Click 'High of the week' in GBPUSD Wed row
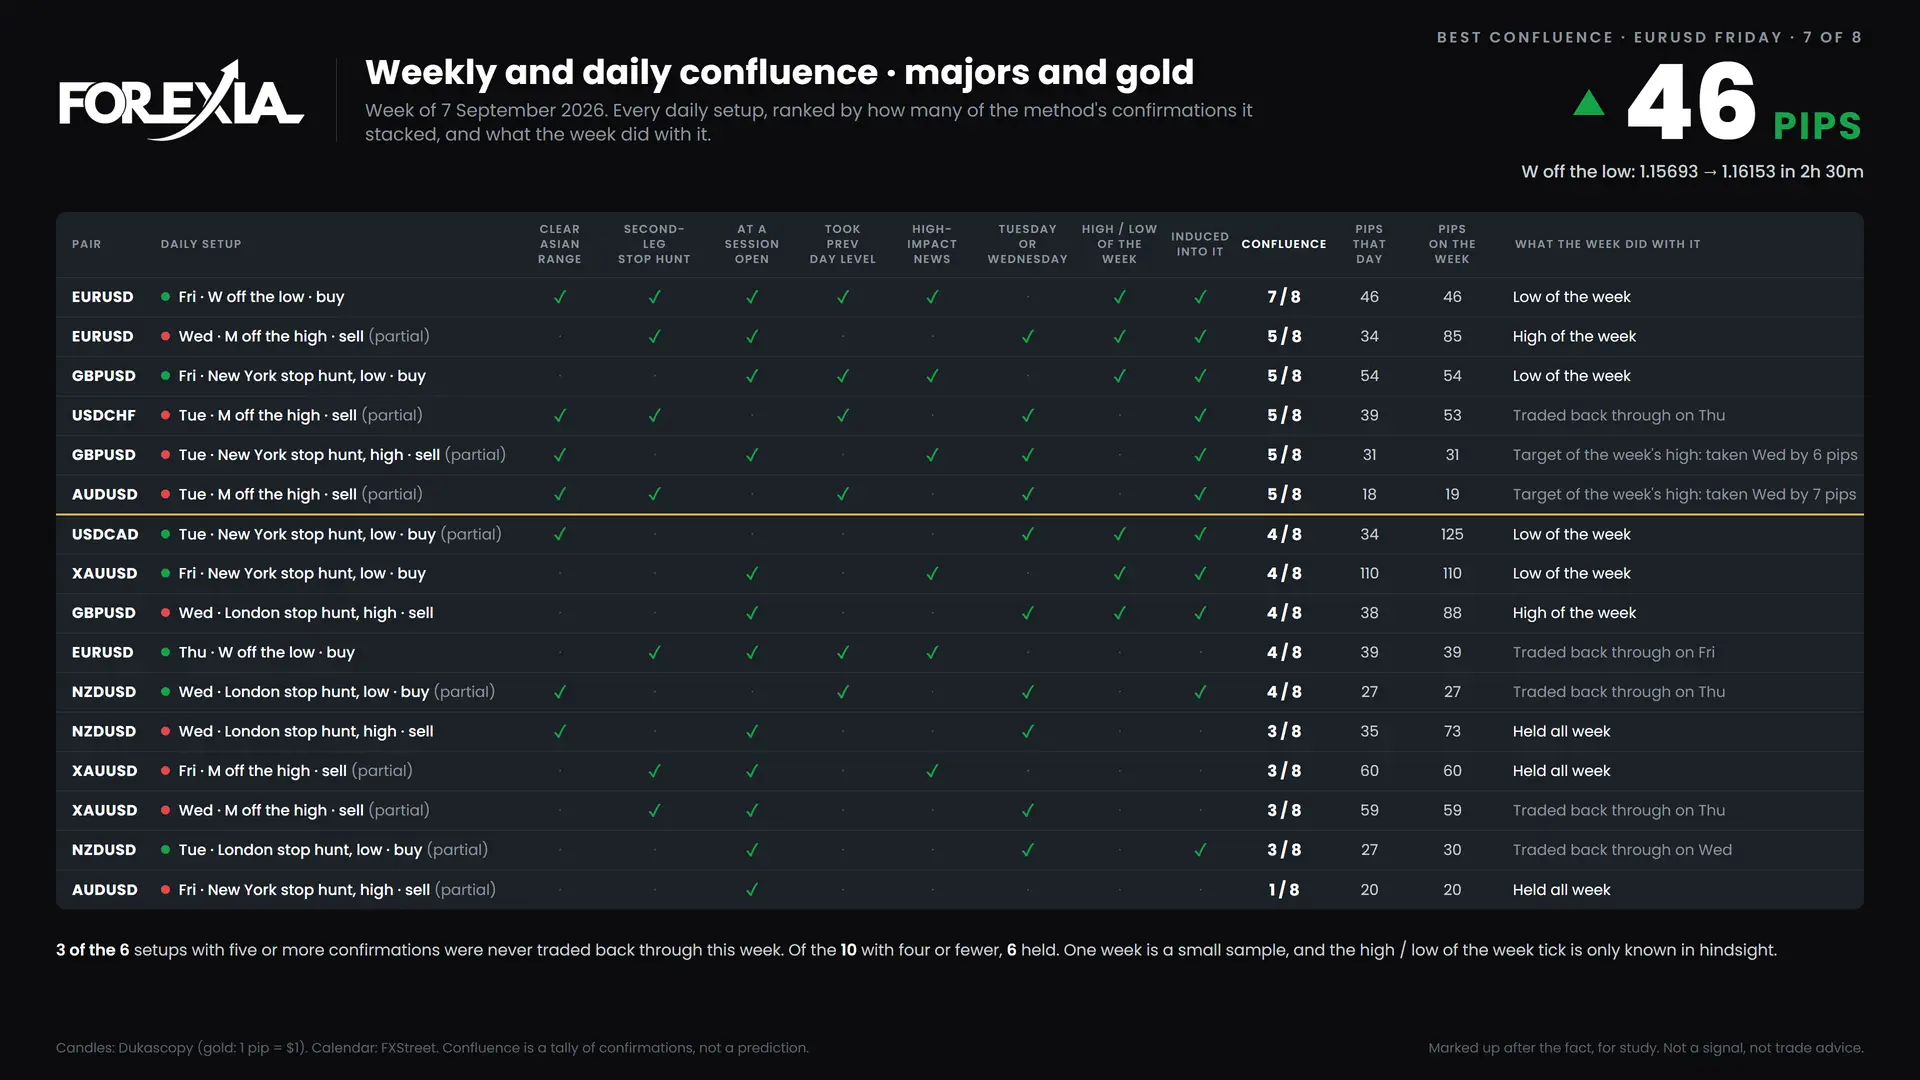Viewport: 1920px width, 1080px height. point(1574,613)
